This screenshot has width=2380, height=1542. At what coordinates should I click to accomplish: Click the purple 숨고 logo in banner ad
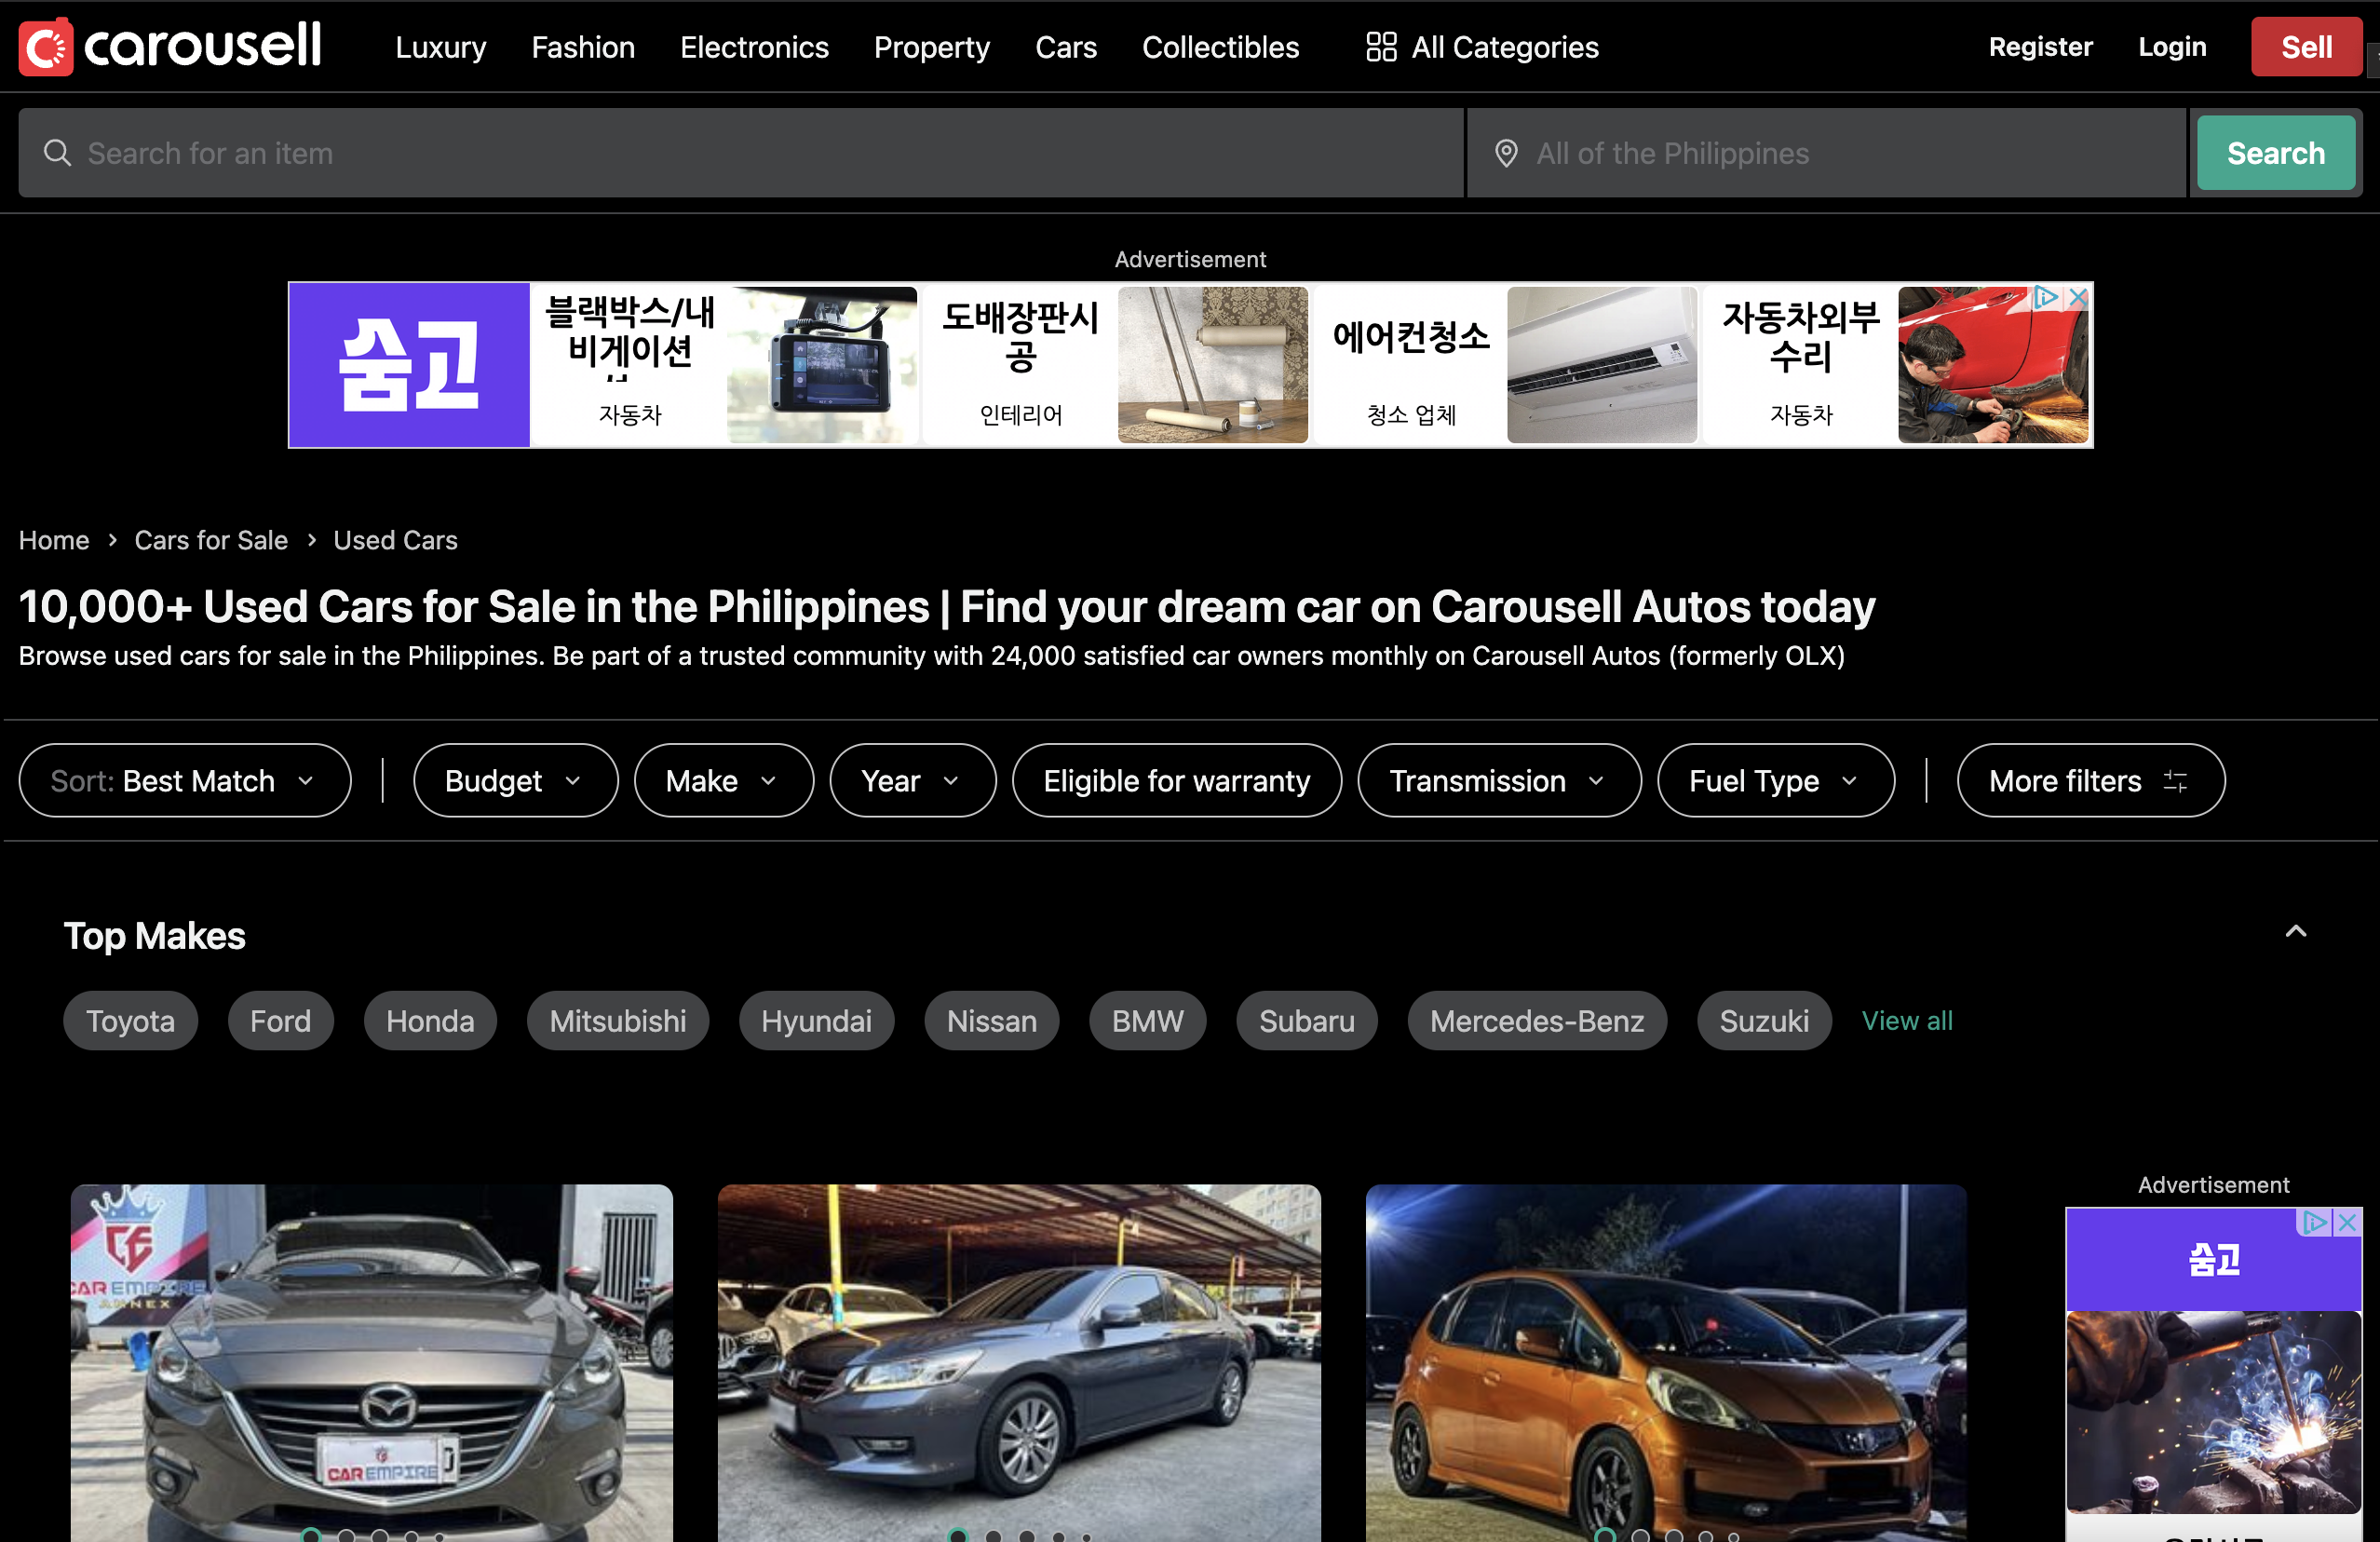click(x=410, y=365)
